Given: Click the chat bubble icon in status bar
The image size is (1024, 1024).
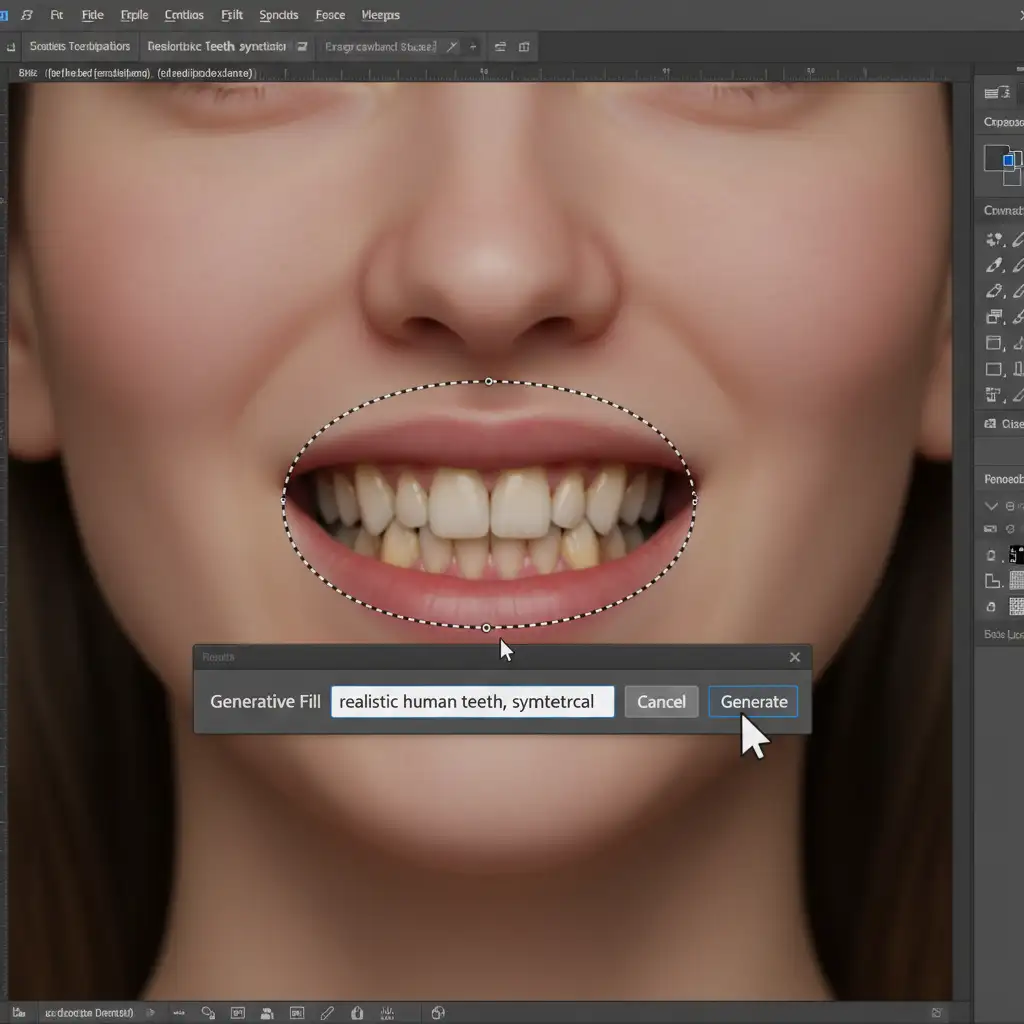Looking at the screenshot, I should [x=208, y=1013].
